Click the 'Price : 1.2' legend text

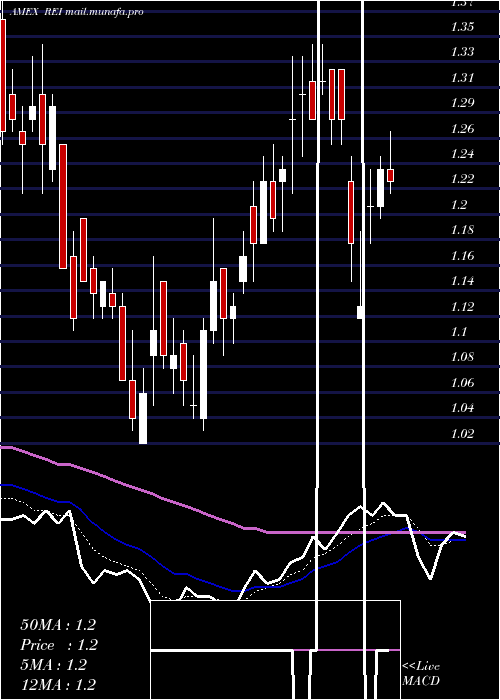(59, 645)
